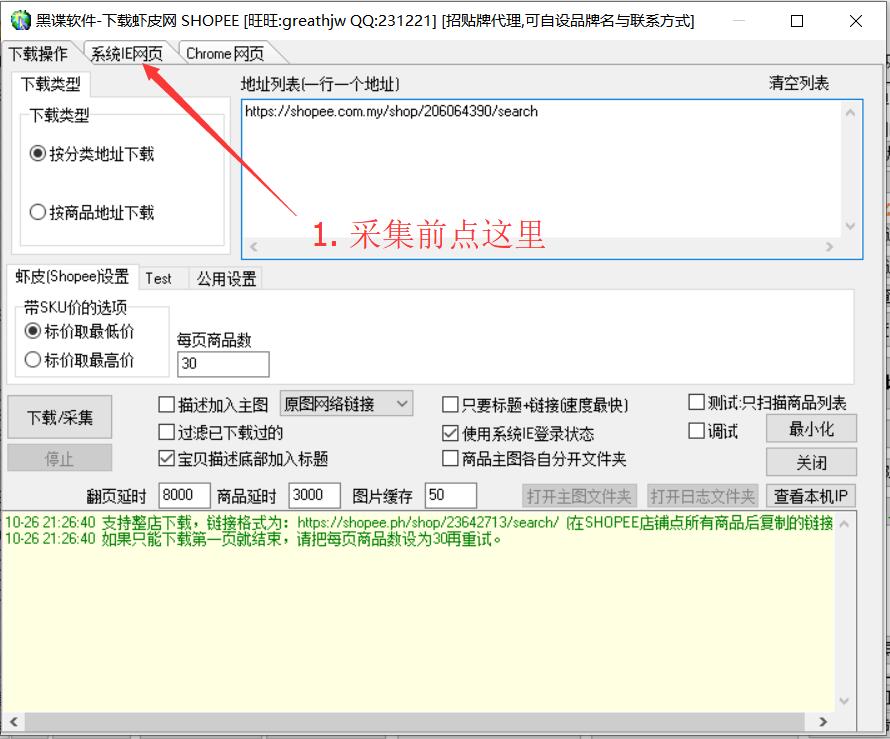Click 查看本机IP button
This screenshot has width=890, height=739.
[x=811, y=497]
